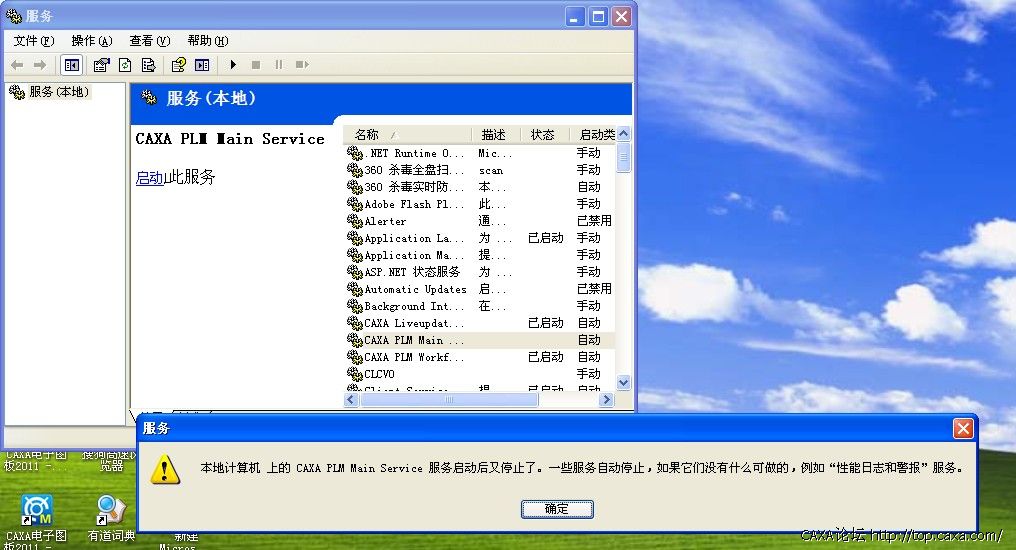Start the service with play icon
This screenshot has height=550, width=1016.
click(233, 65)
